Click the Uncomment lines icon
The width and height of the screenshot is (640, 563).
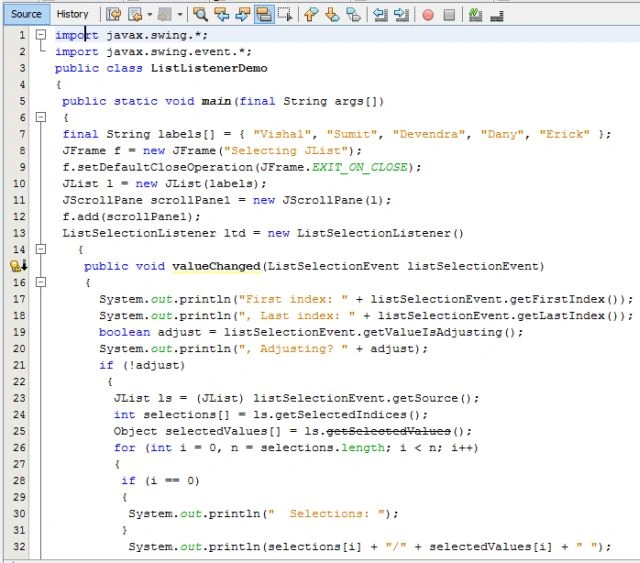click(497, 16)
